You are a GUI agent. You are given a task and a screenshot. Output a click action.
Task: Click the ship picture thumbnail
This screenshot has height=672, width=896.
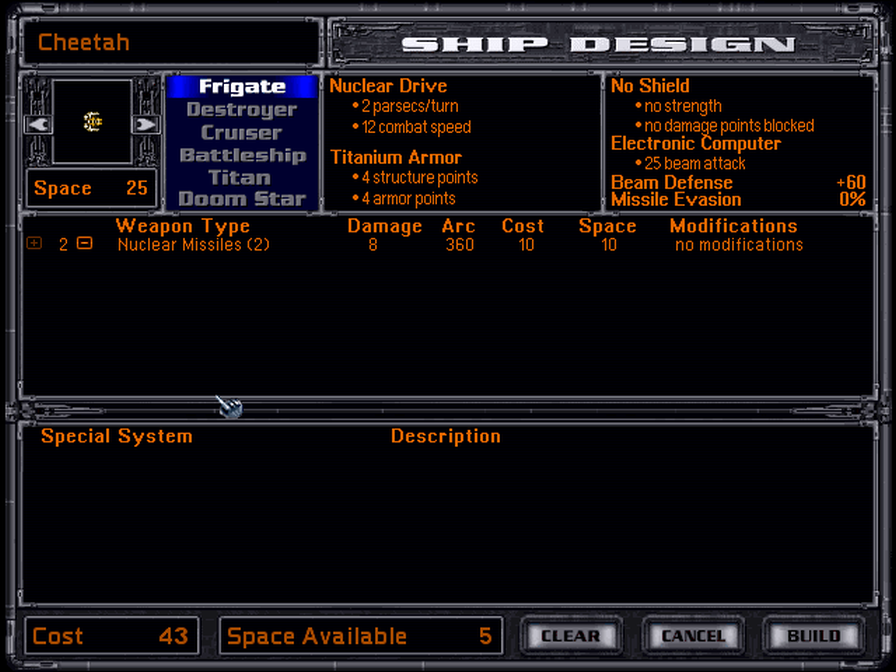(92, 121)
